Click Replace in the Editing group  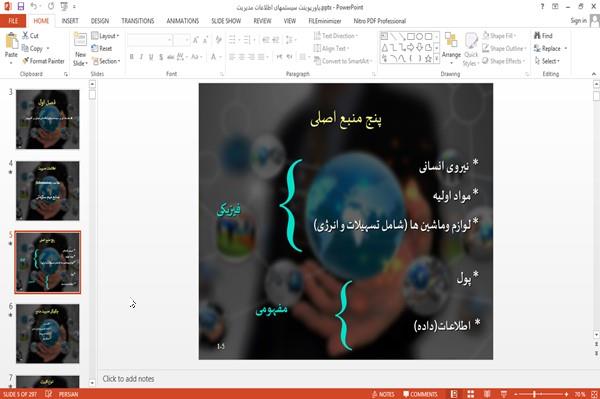click(547, 48)
